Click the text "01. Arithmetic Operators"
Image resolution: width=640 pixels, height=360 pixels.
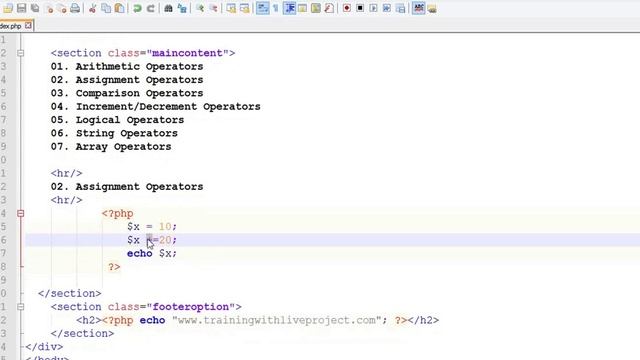click(x=127, y=67)
